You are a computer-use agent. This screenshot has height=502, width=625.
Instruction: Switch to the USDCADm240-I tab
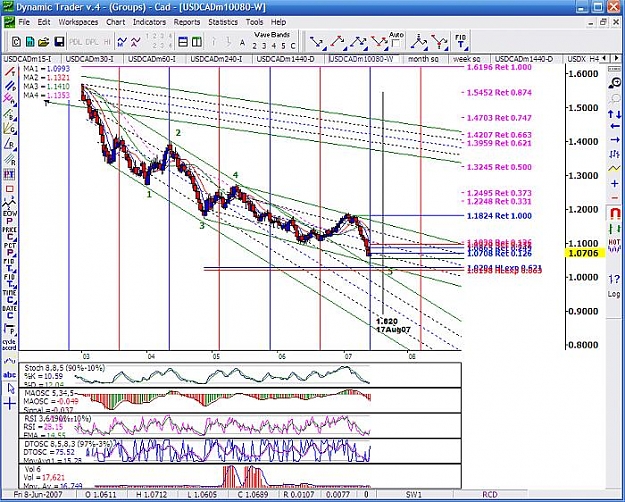tap(216, 59)
